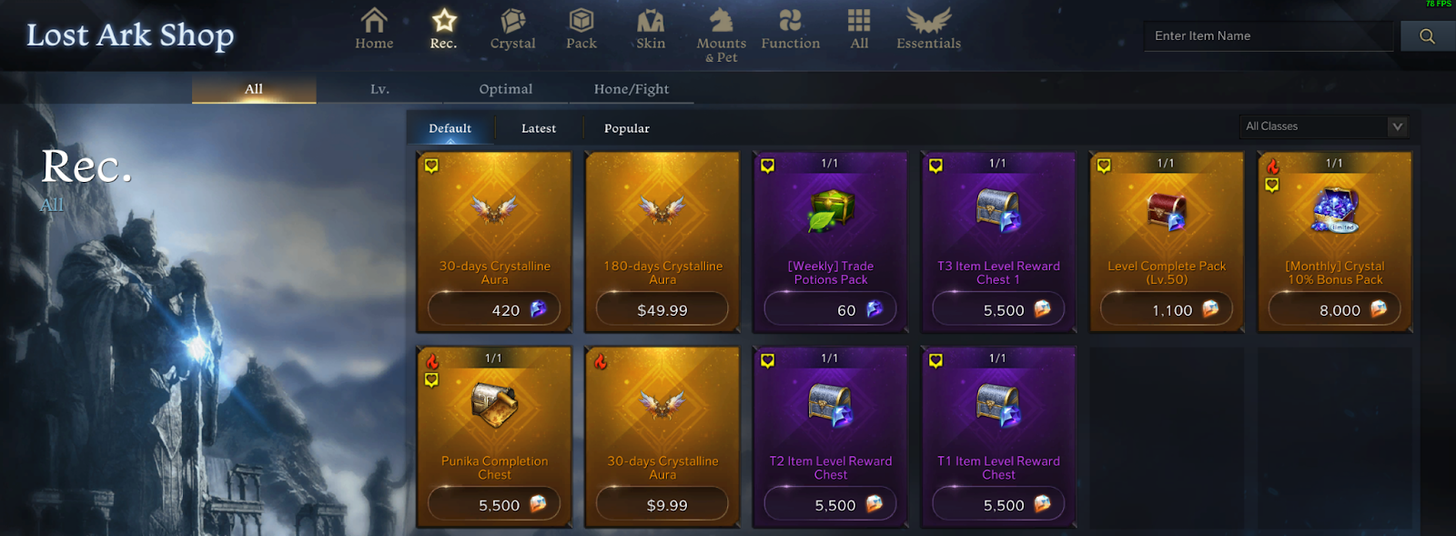Switch to the Optimal tab
Viewport: 1456px width, 536px height.
point(506,89)
